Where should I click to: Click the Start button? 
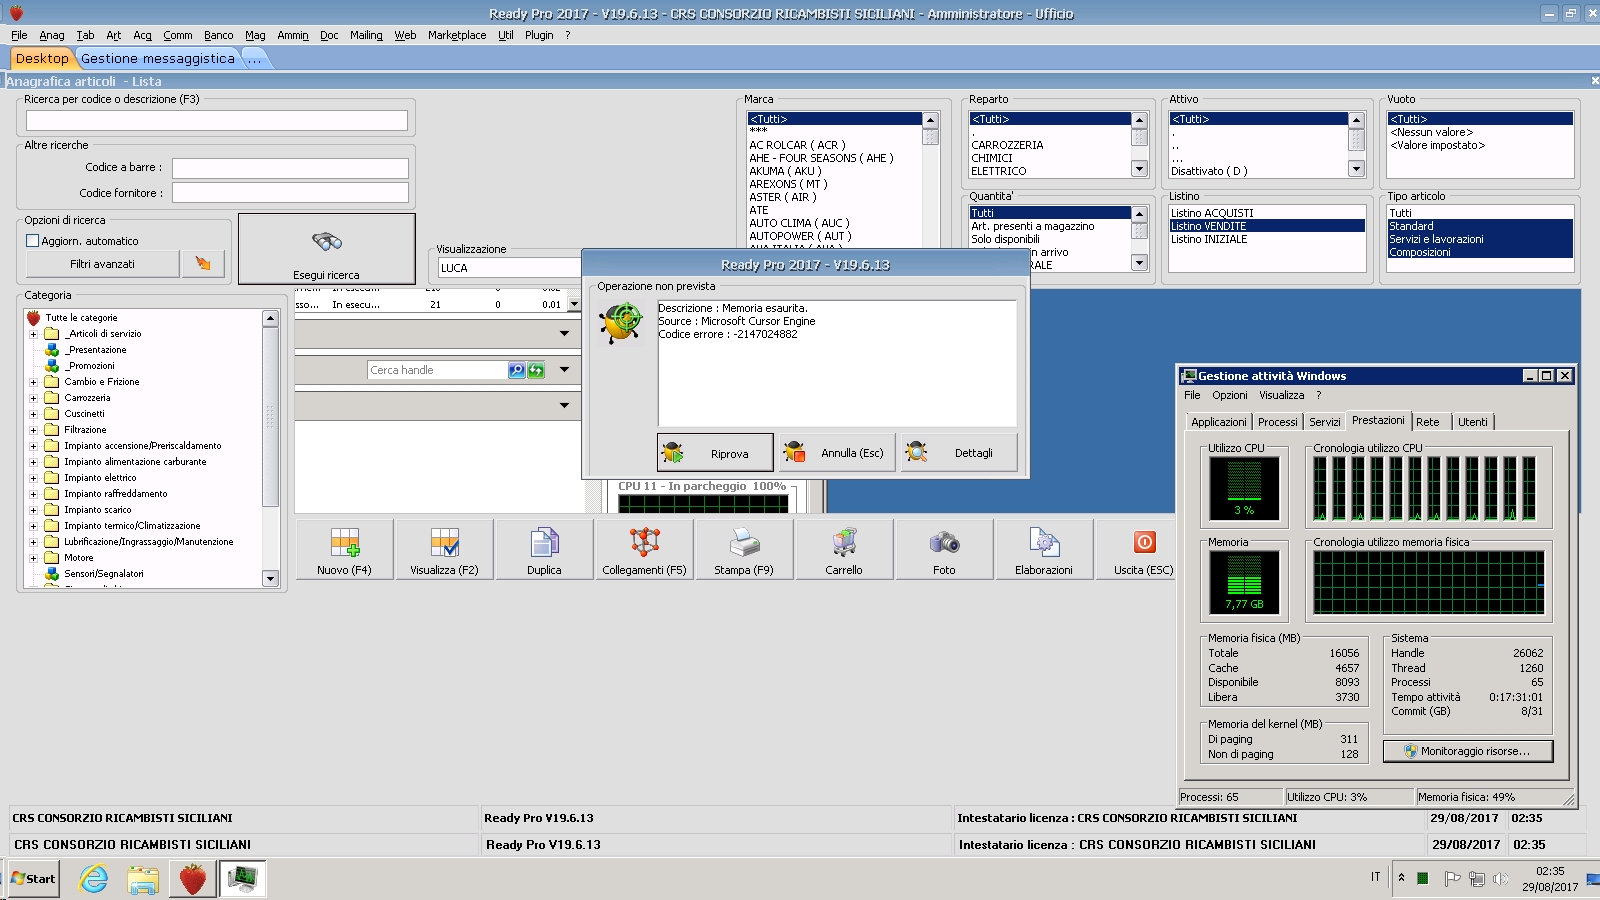tap(34, 879)
